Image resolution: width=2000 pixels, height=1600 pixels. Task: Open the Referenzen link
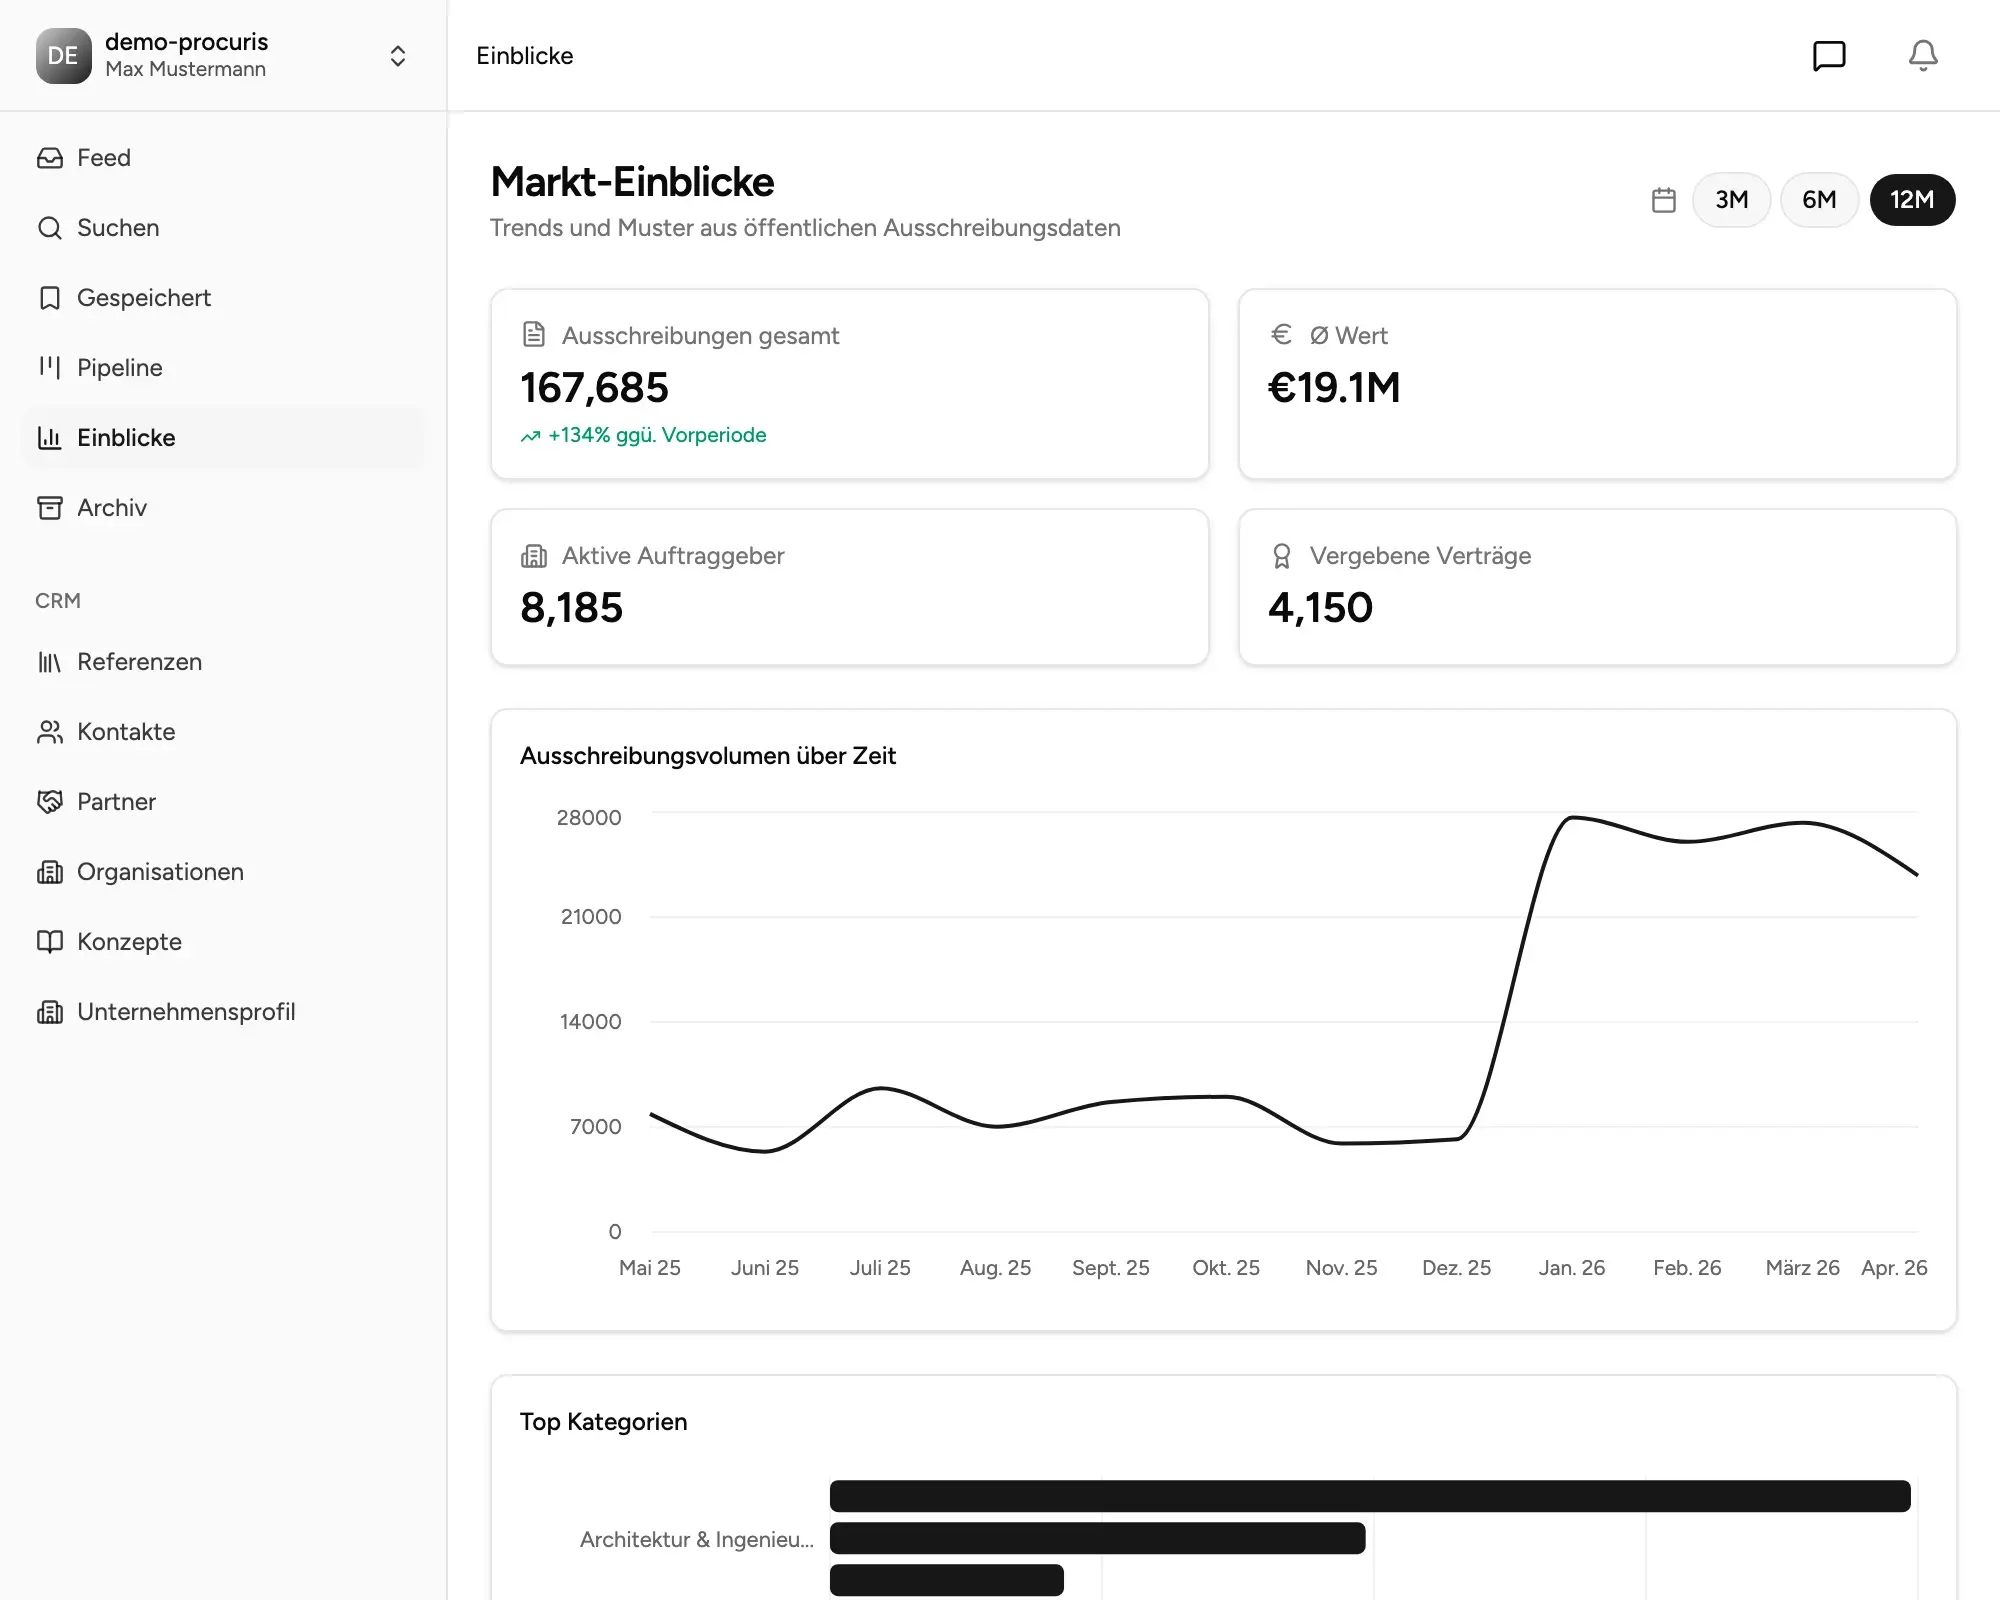[x=224, y=662]
